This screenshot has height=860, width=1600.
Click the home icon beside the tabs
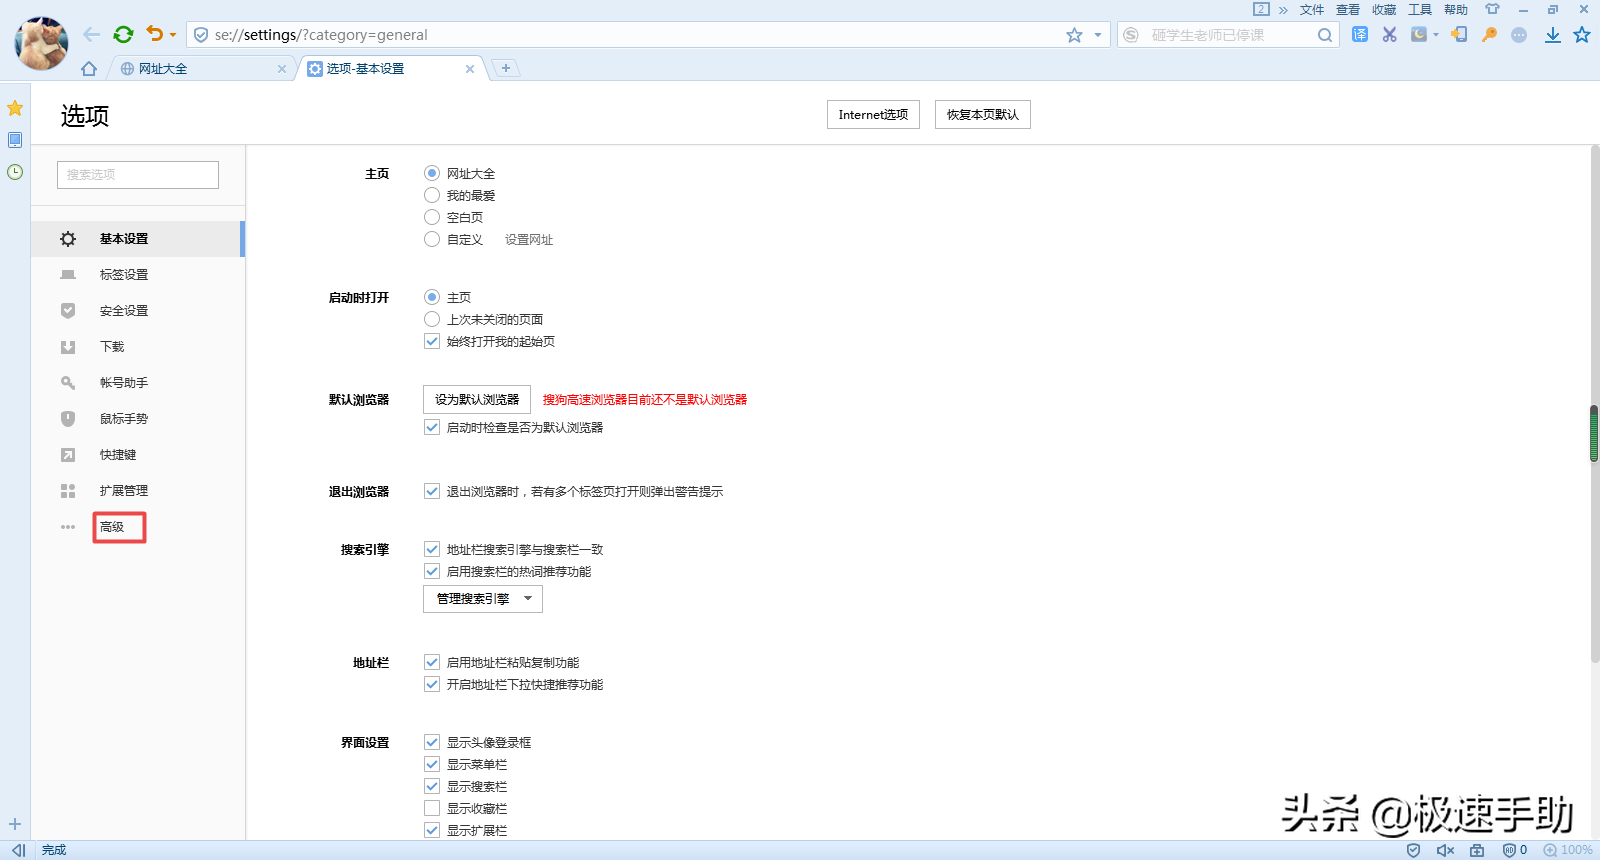point(89,69)
